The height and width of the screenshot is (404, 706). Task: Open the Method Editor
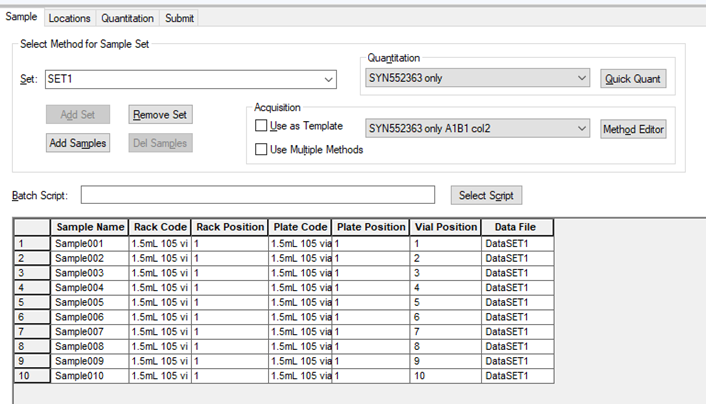coord(633,129)
